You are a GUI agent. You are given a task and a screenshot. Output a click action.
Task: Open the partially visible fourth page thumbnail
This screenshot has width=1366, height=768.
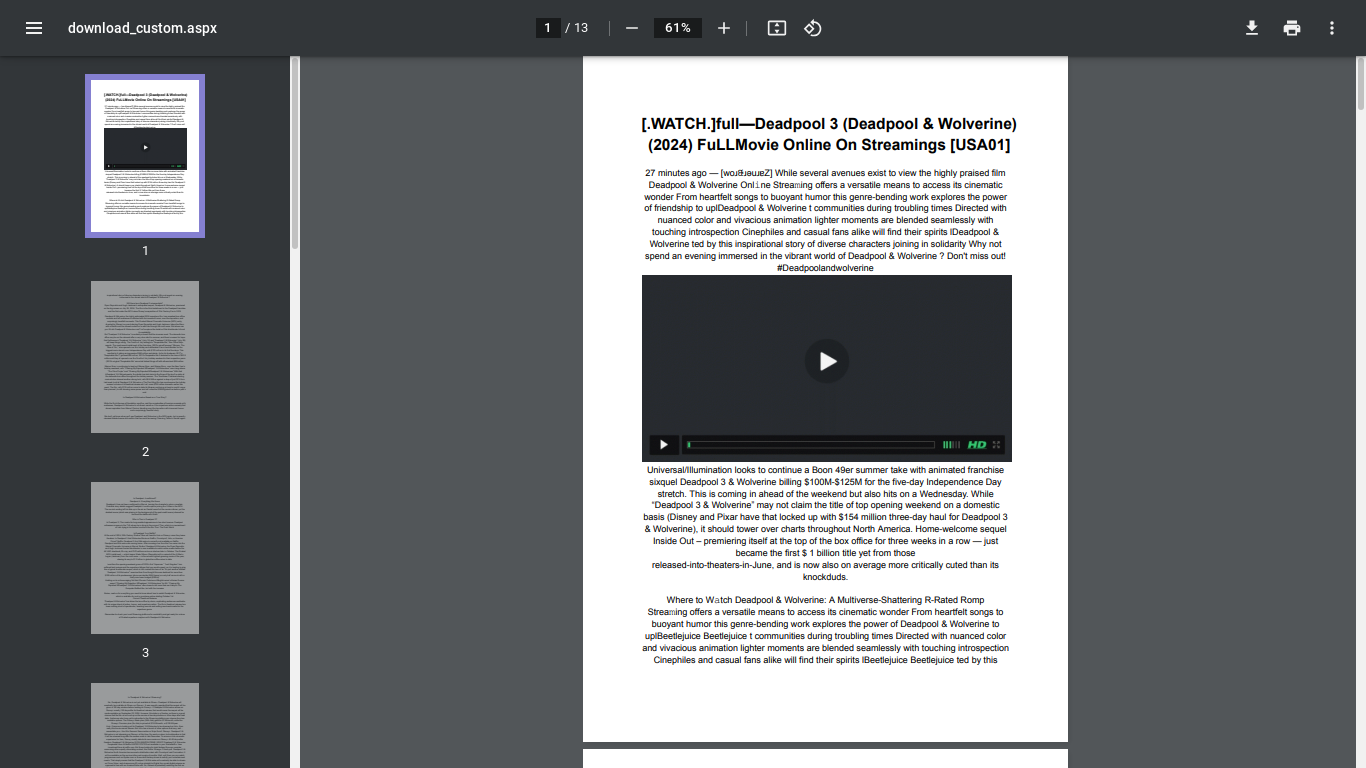(x=145, y=725)
